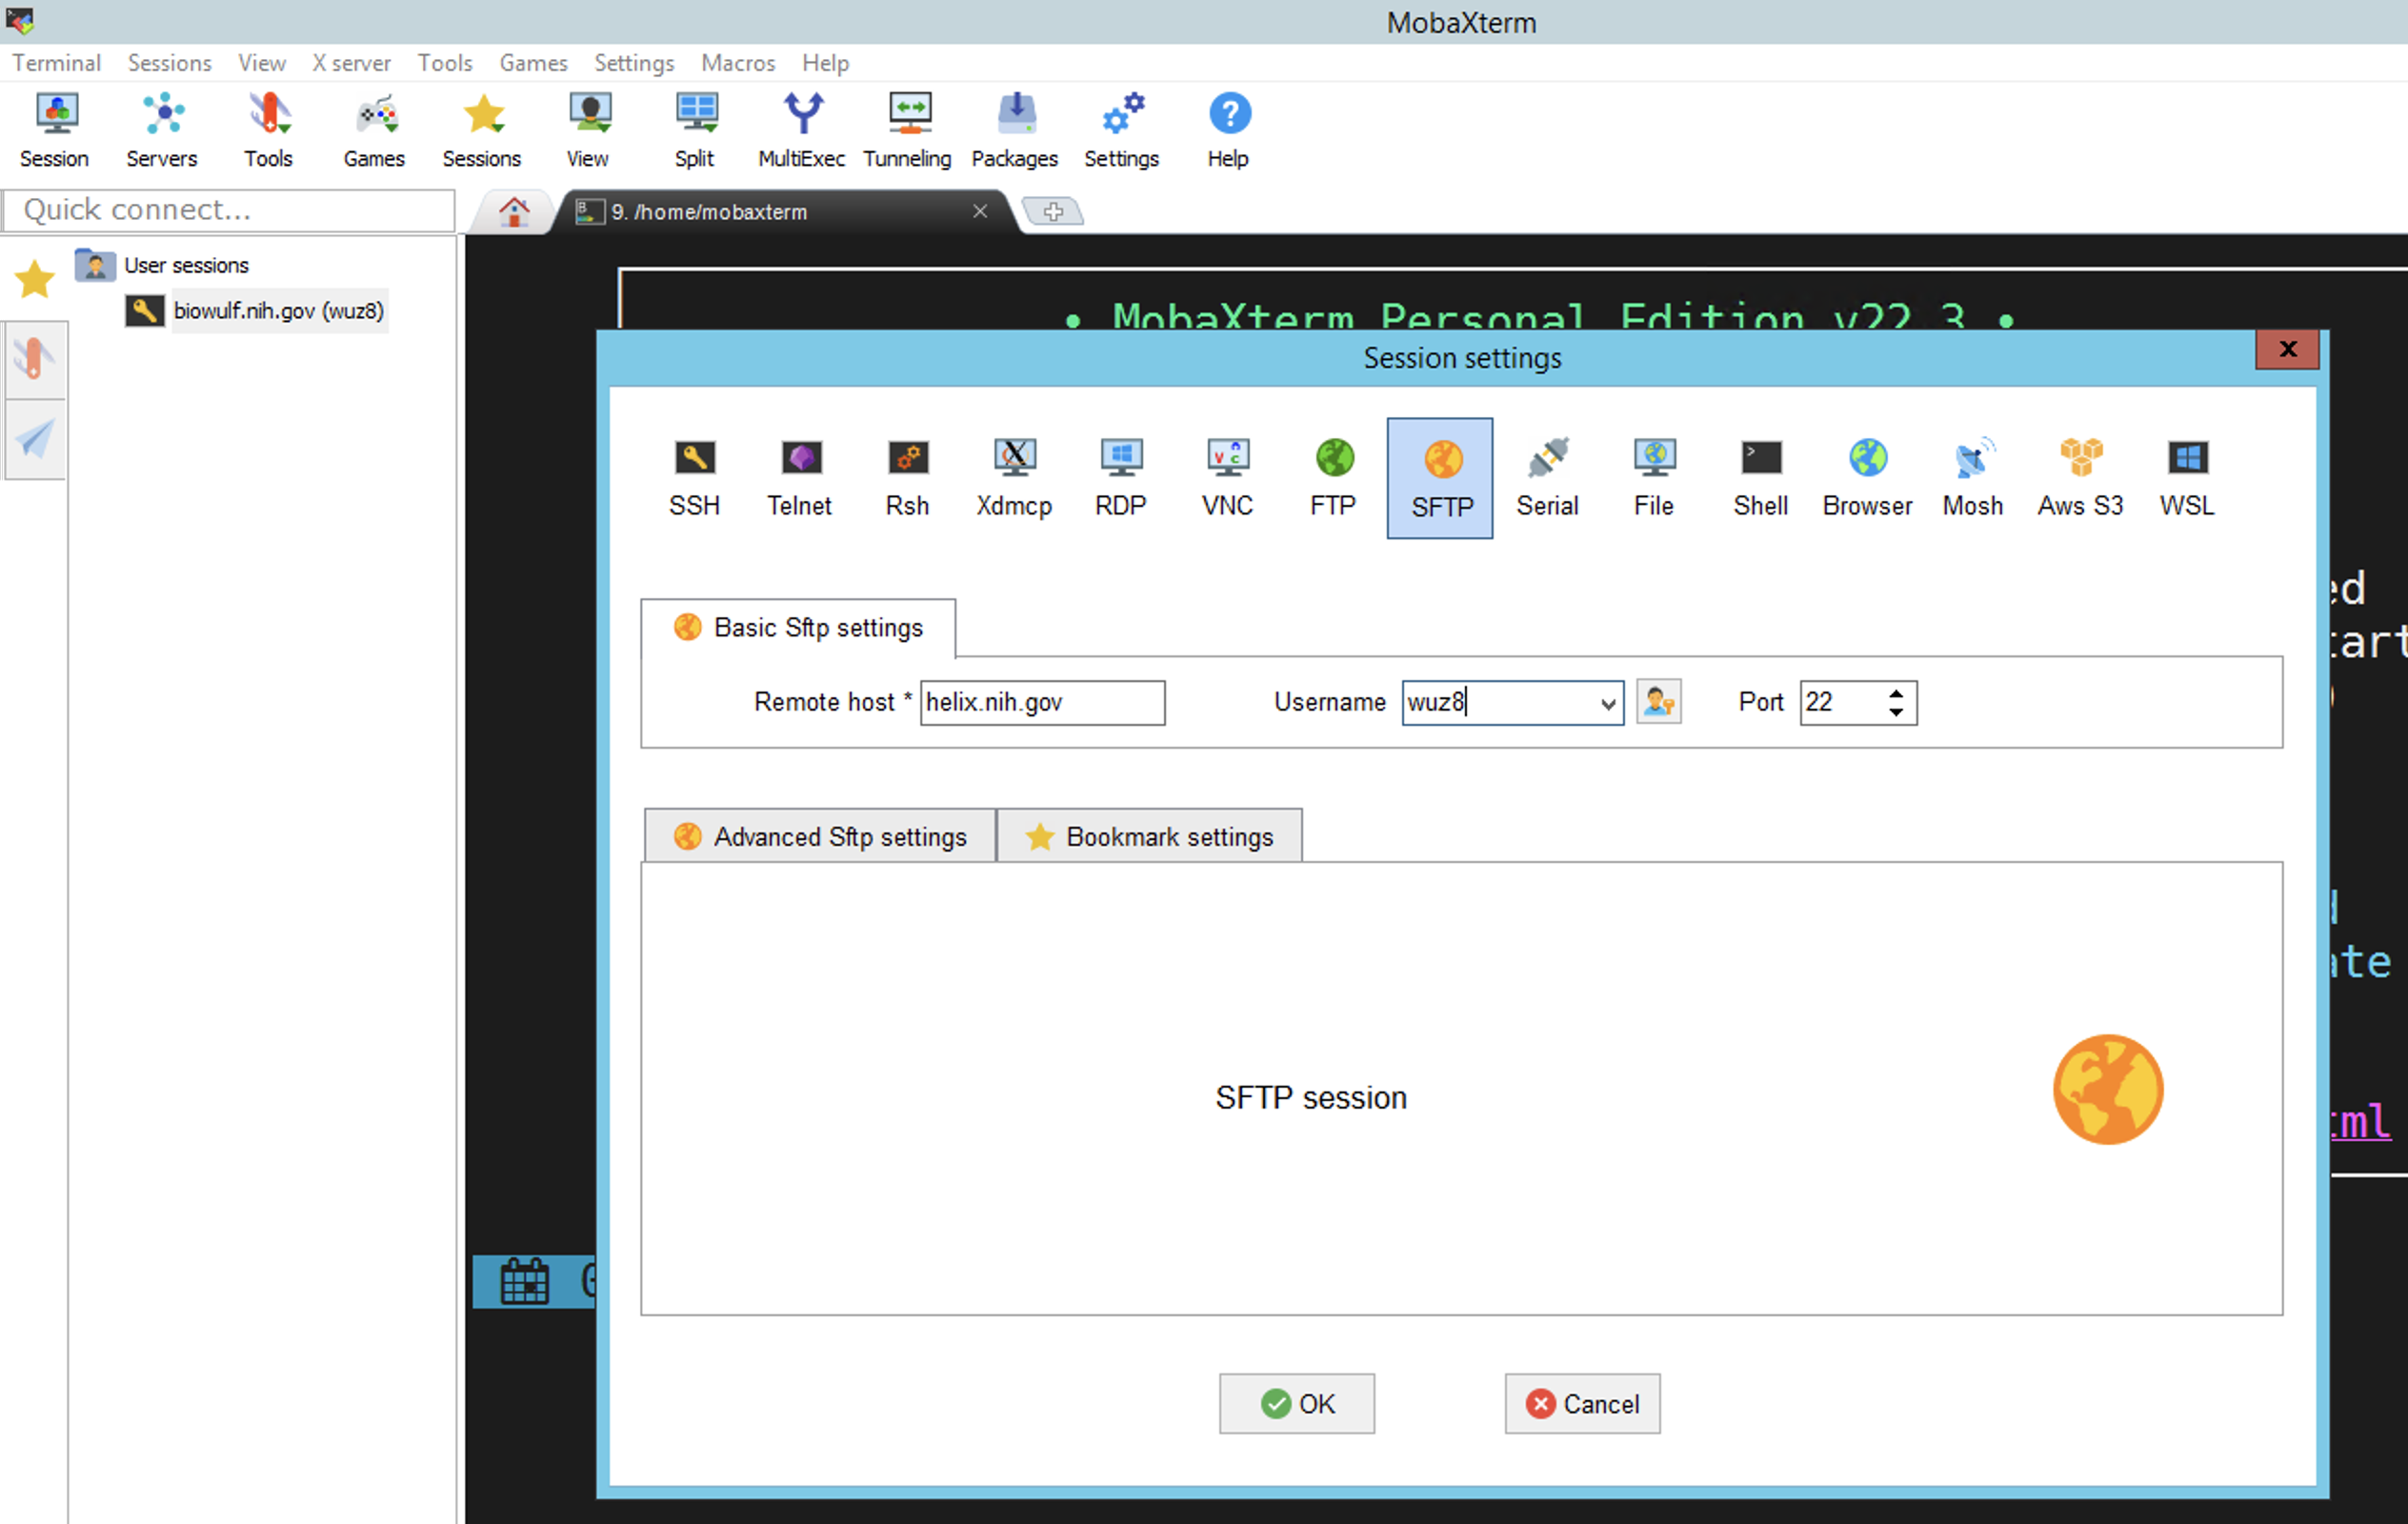Switch to Advanced Sftp settings tab

click(x=820, y=836)
